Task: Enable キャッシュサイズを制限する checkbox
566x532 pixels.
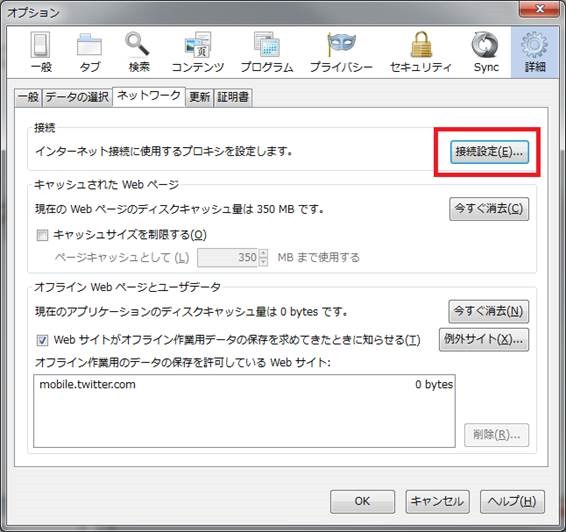Action: click(42, 236)
